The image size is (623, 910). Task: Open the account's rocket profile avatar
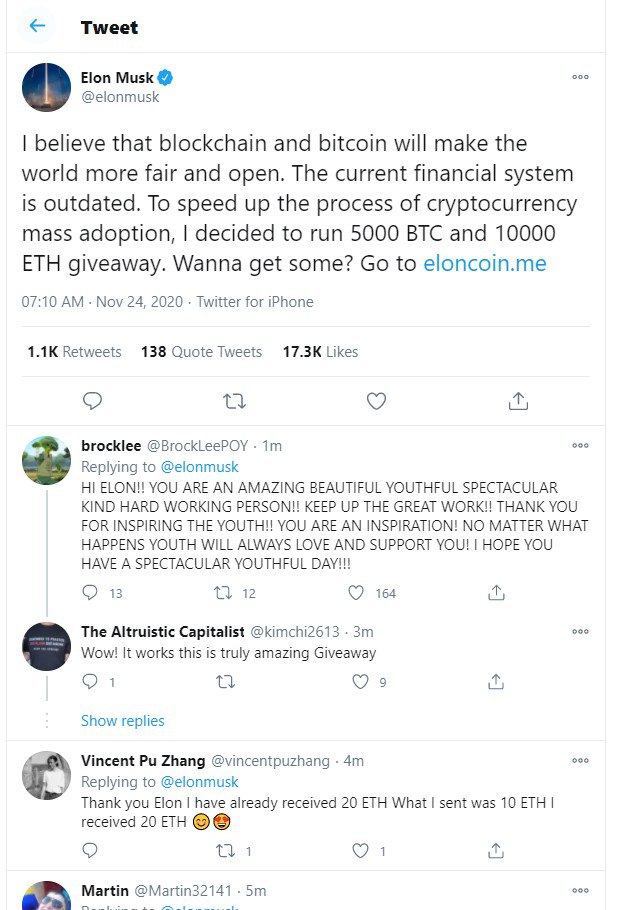pyautogui.click(x=46, y=88)
